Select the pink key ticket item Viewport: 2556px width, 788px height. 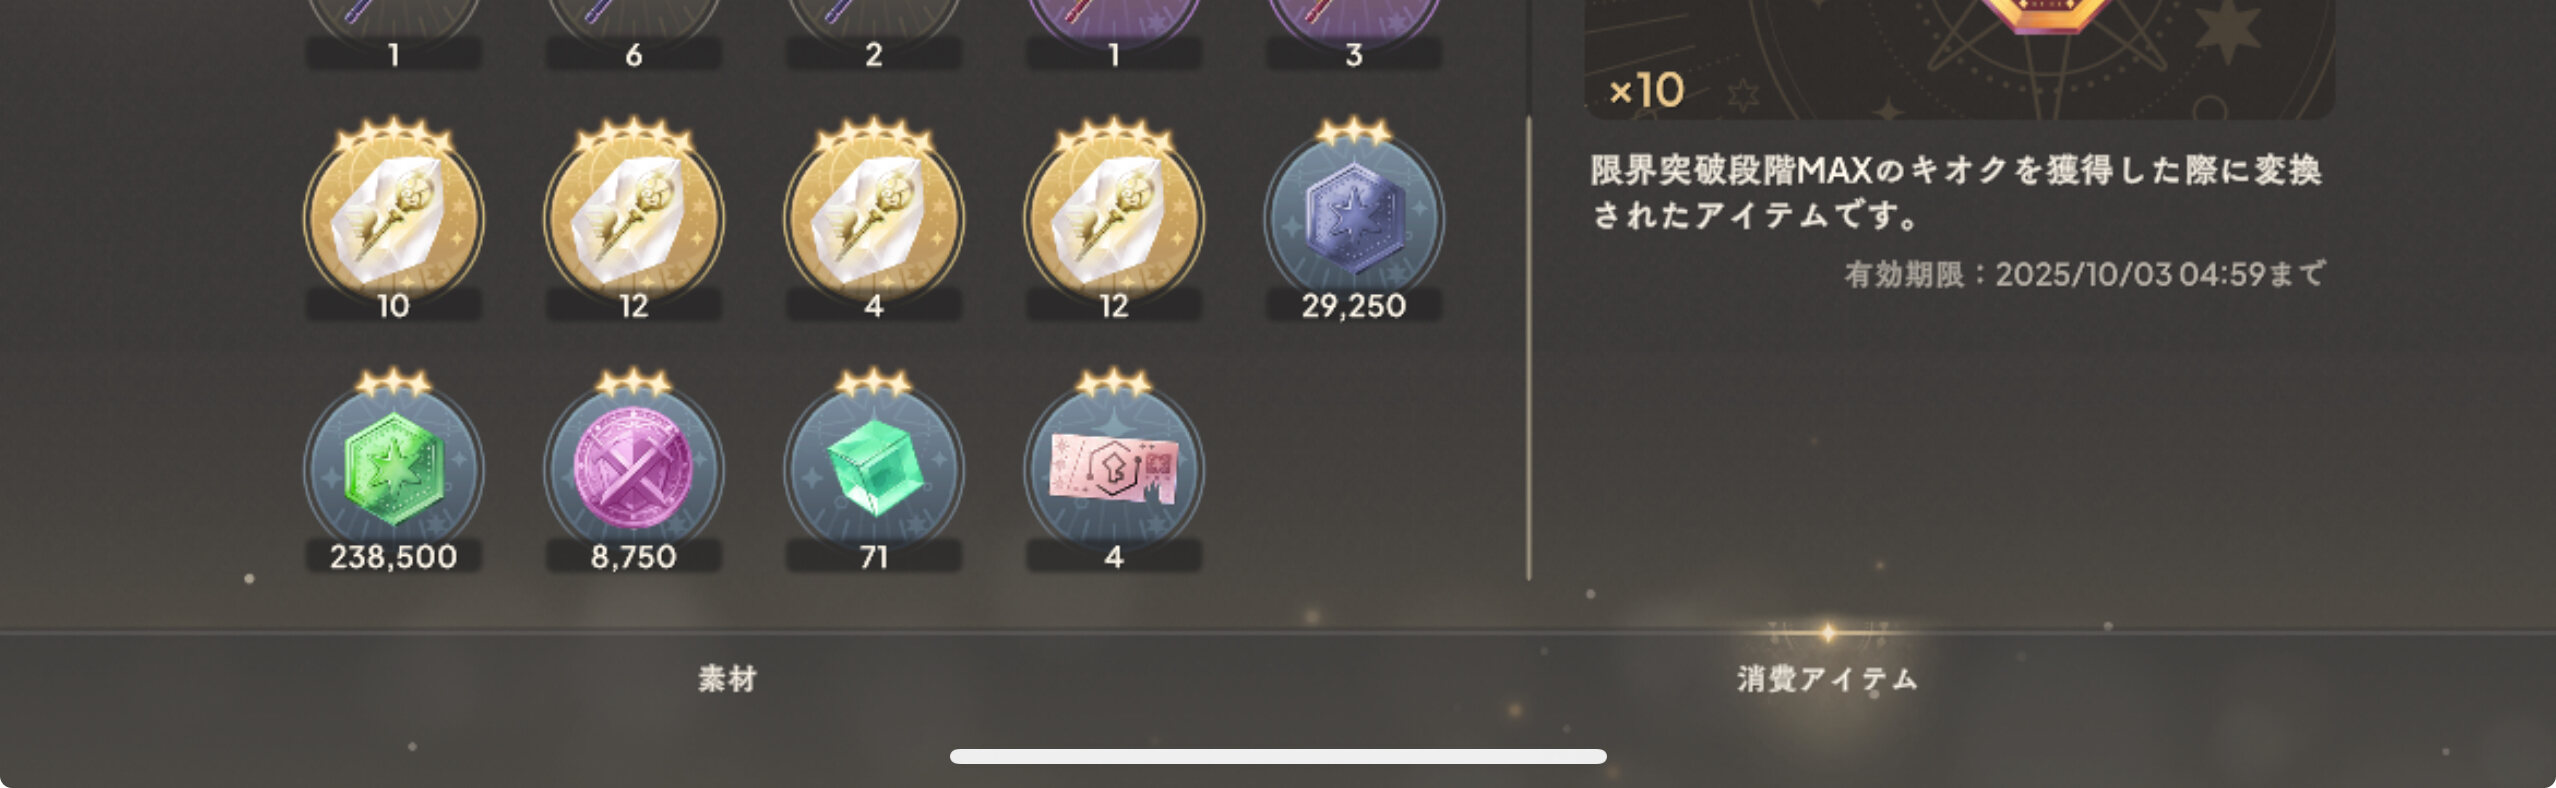[1113, 470]
